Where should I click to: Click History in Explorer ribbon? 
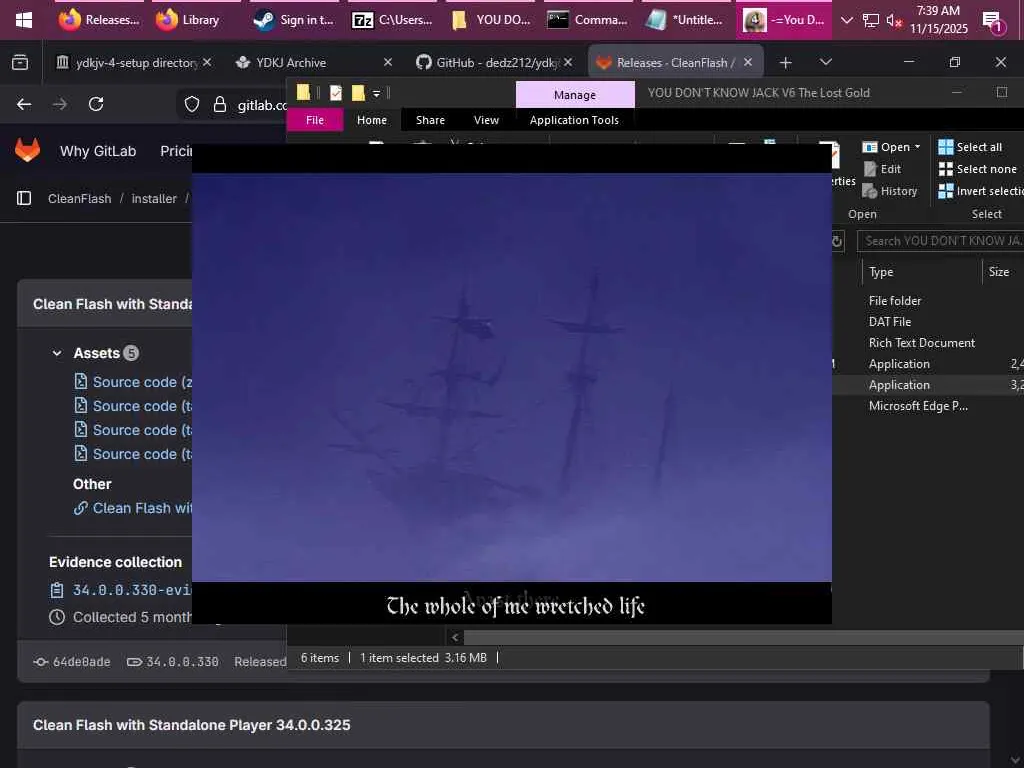pos(890,191)
